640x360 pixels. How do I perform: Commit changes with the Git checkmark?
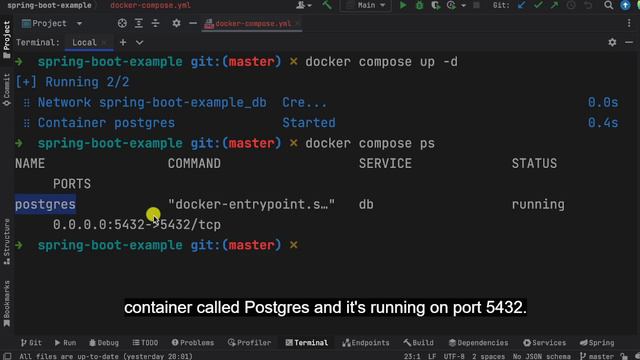tap(538, 5)
